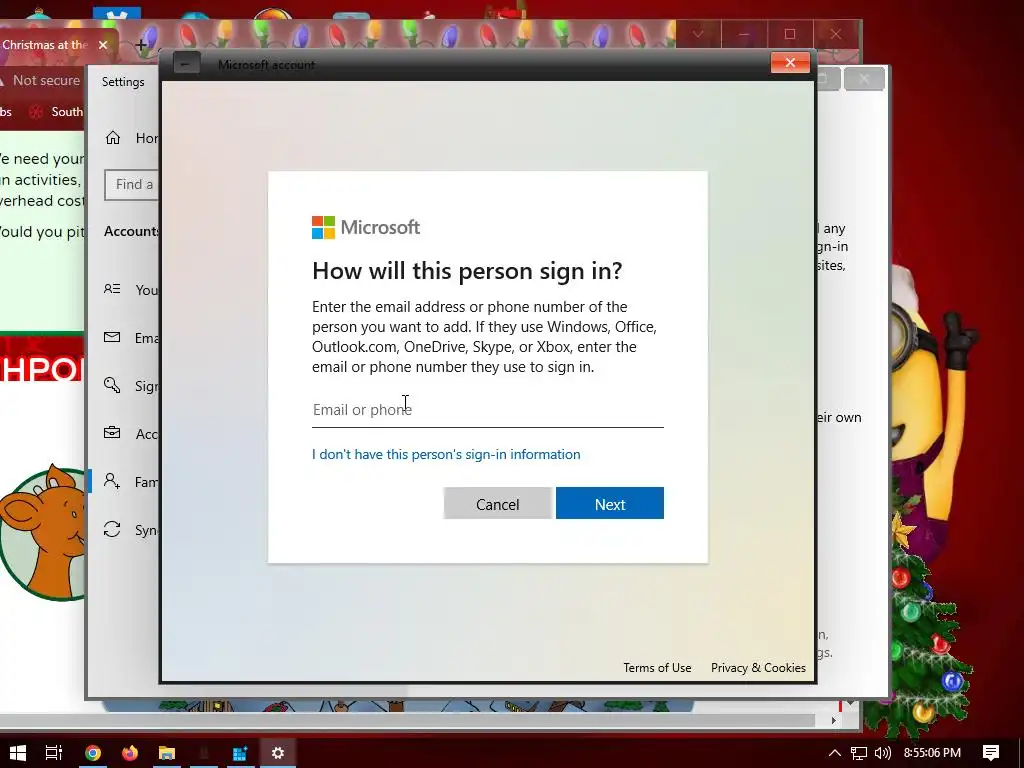Click Find a setting search box
The image size is (1024, 768).
pos(132,185)
